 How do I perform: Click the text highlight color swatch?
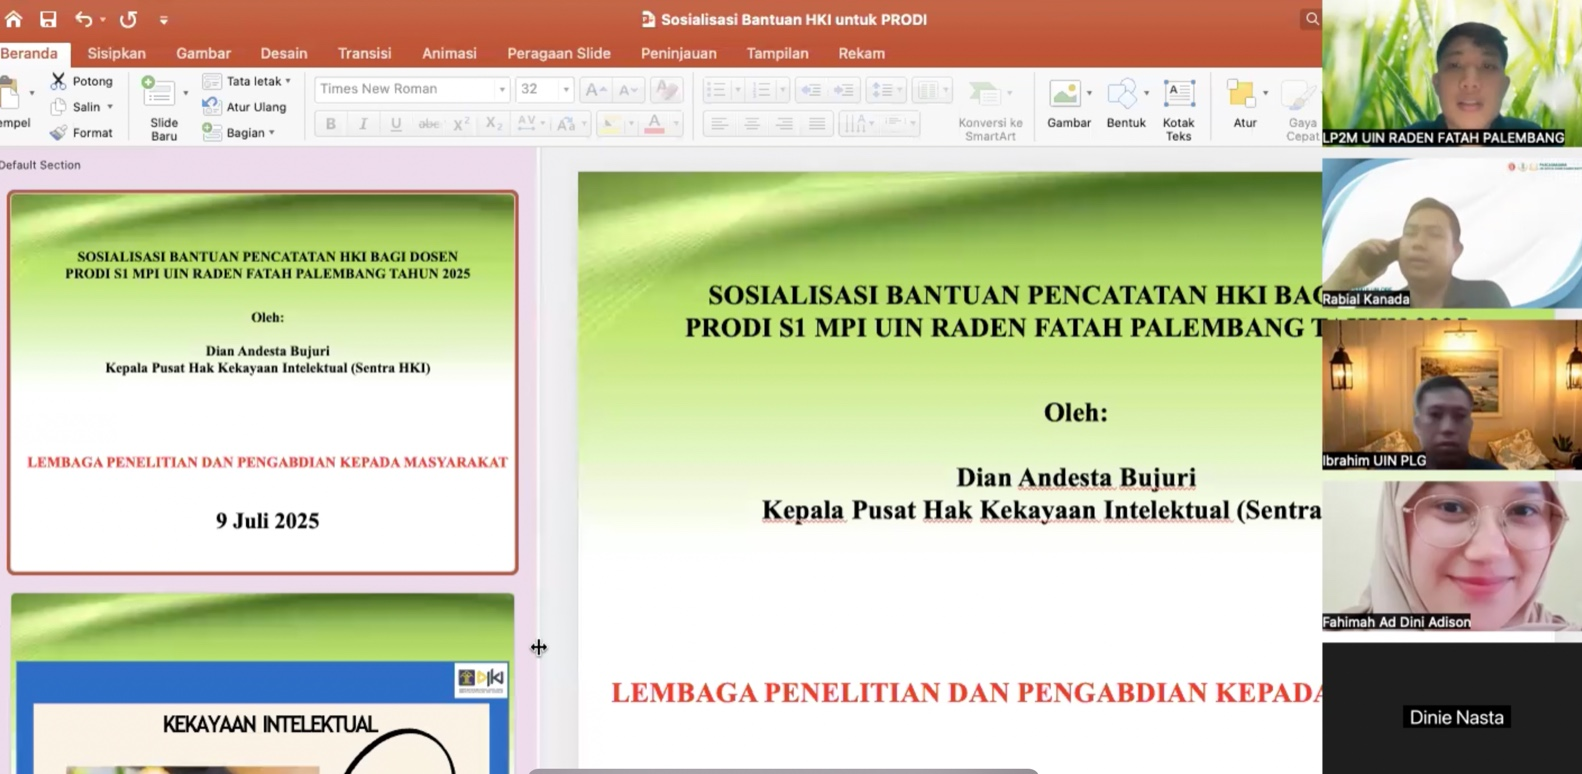point(611,124)
